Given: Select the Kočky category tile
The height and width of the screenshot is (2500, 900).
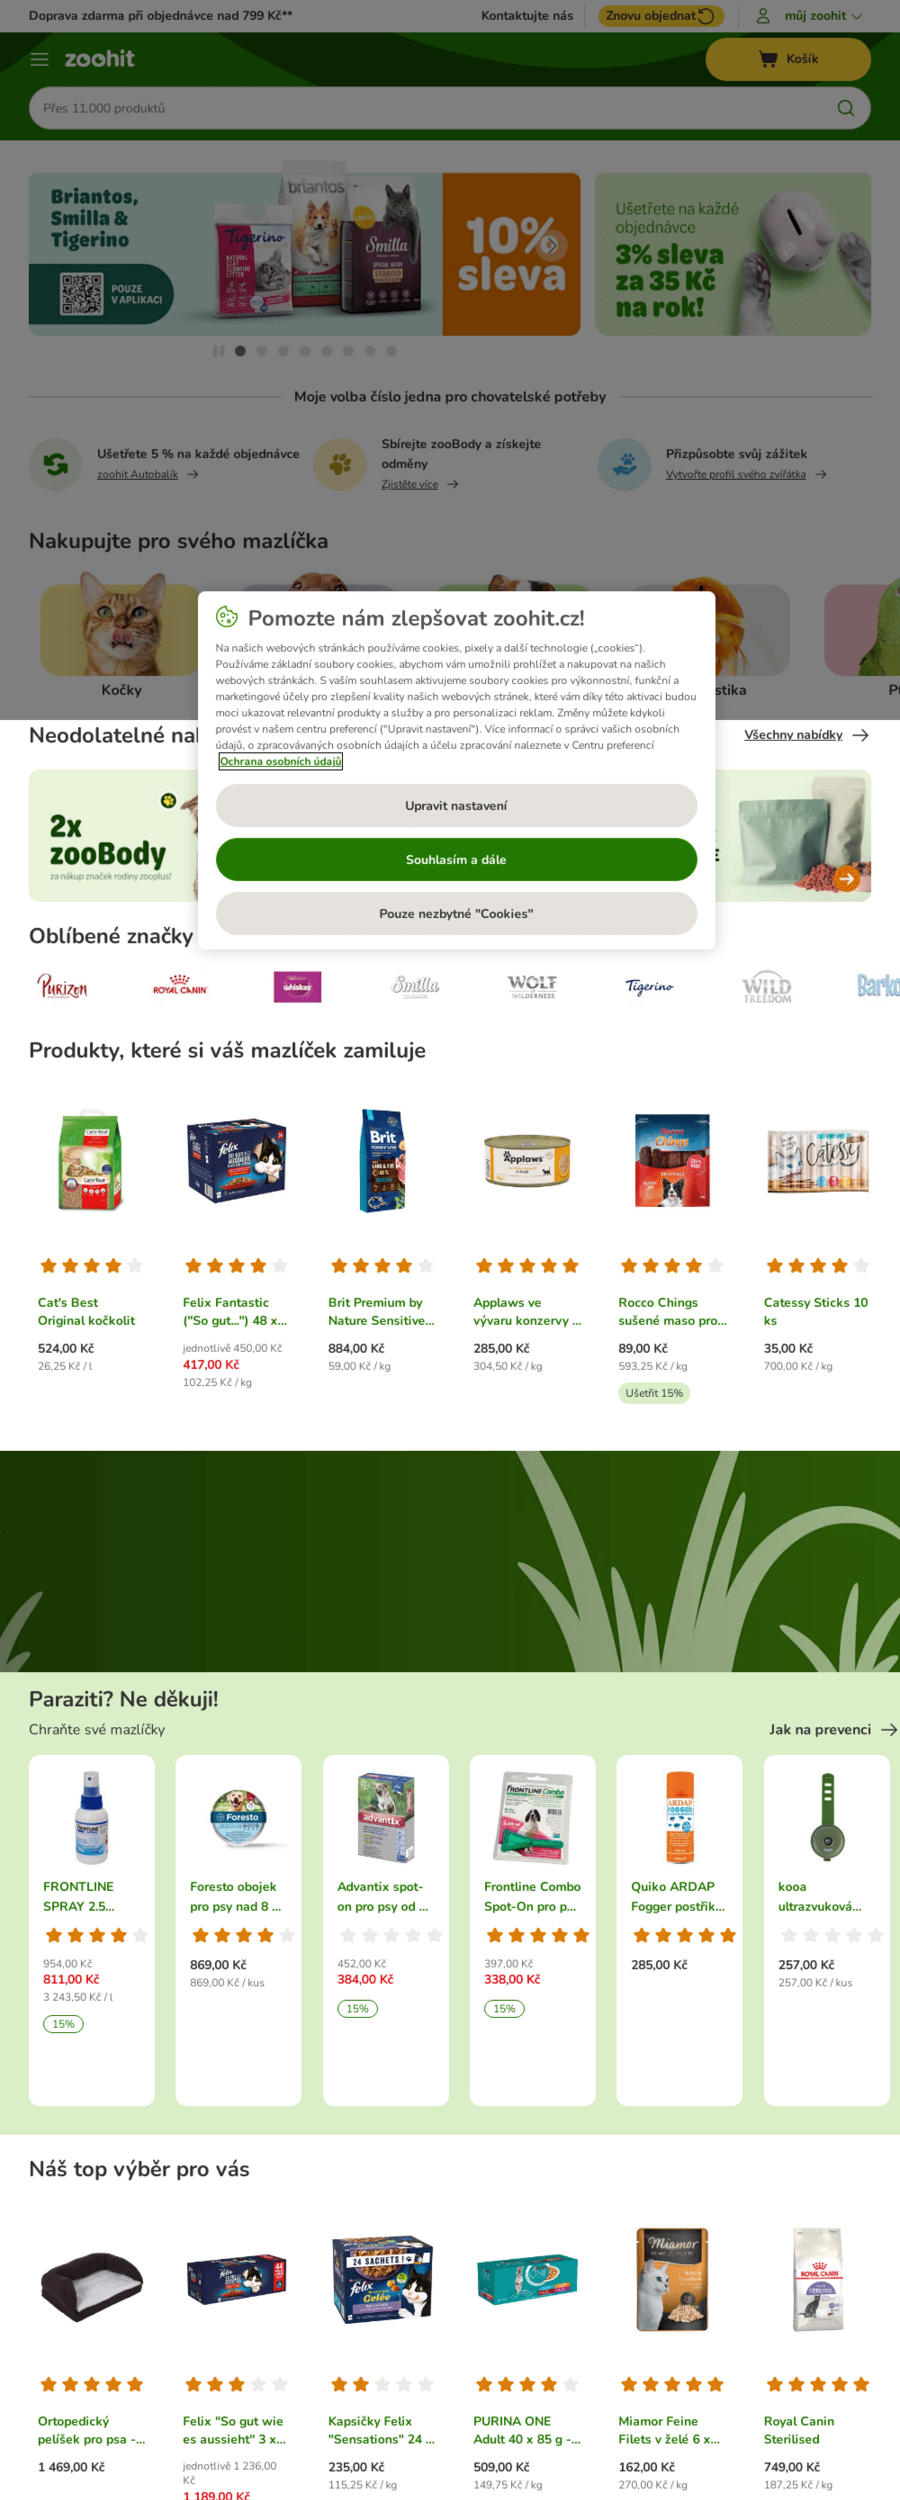Looking at the screenshot, I should pyautogui.click(x=121, y=636).
